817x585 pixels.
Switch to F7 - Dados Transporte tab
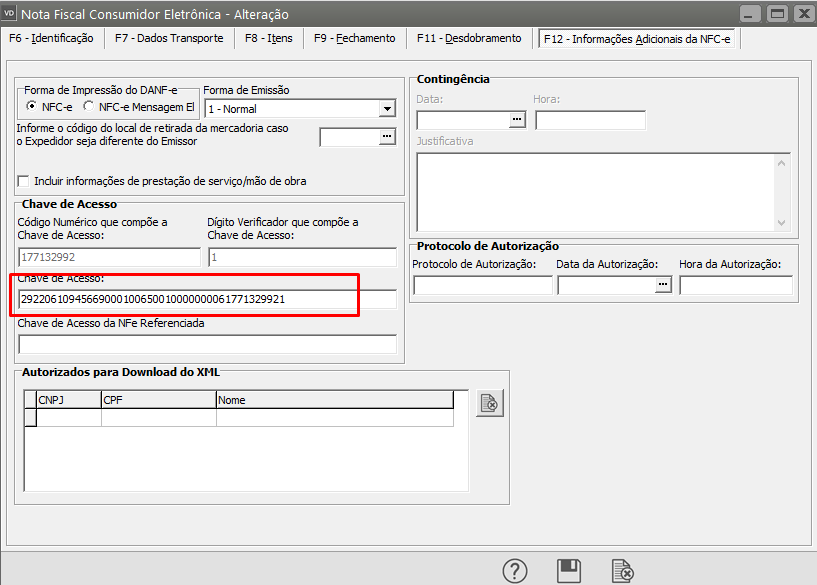tap(169, 39)
